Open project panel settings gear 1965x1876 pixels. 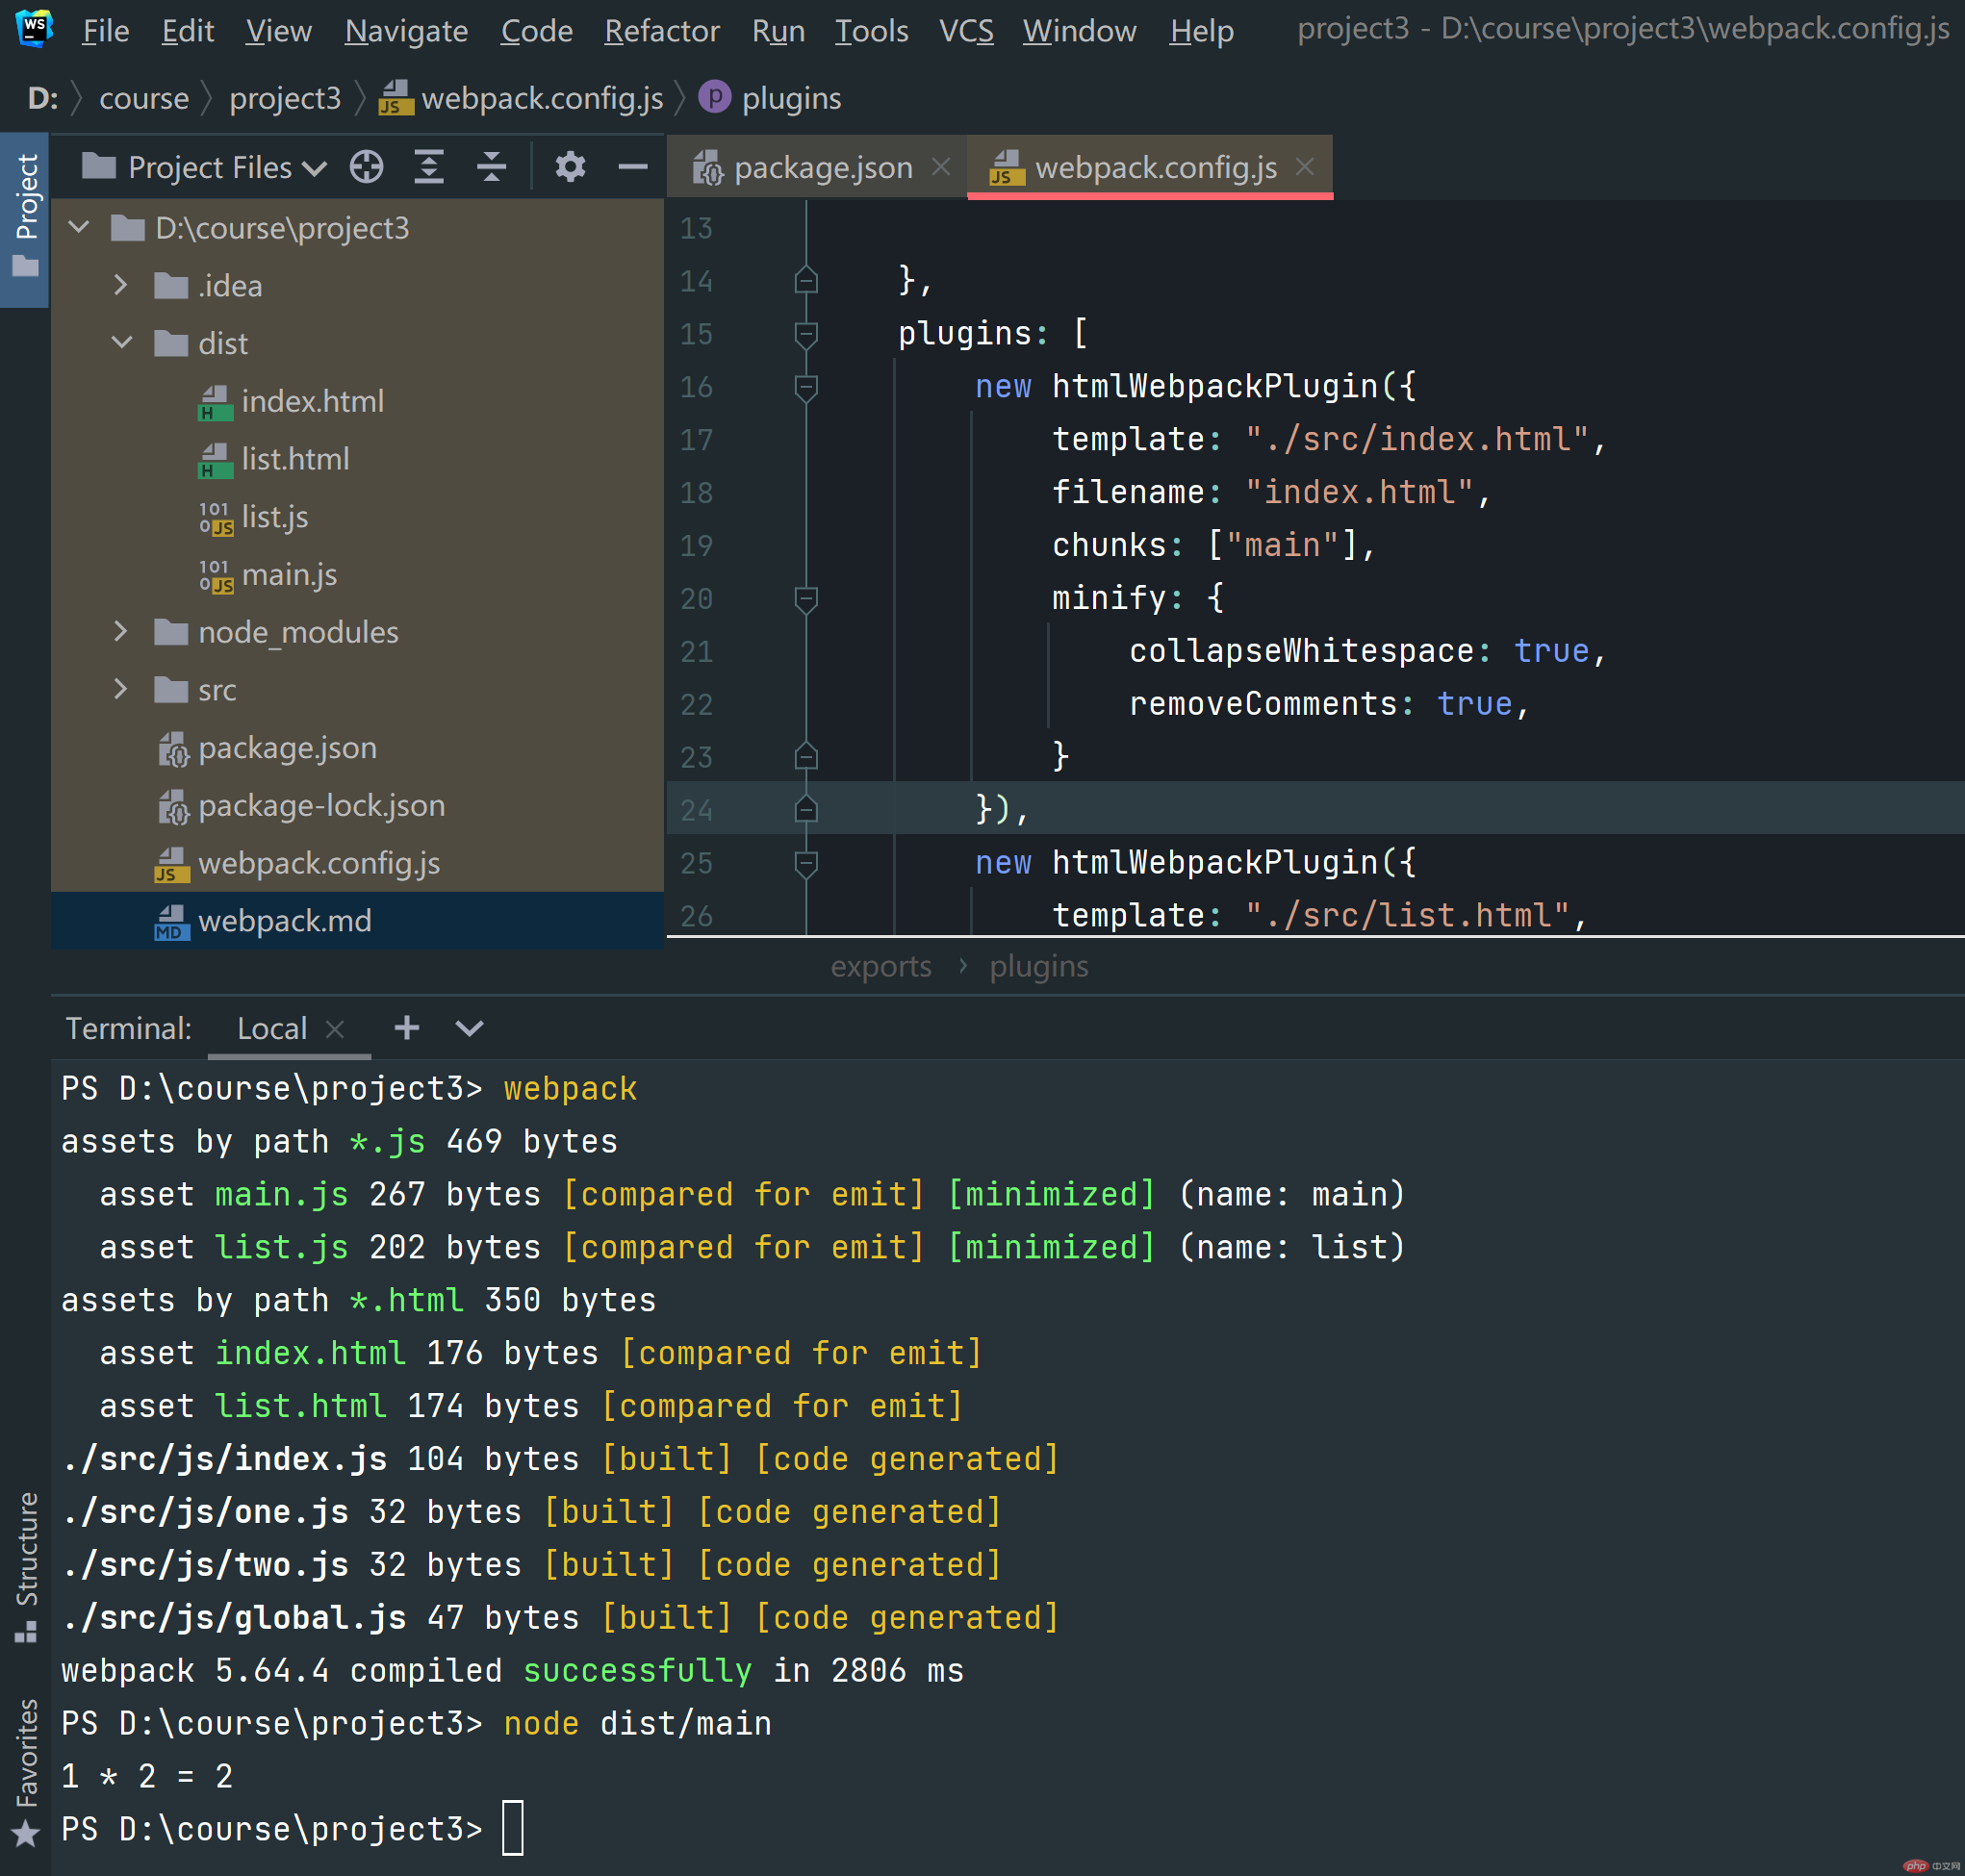coord(570,167)
